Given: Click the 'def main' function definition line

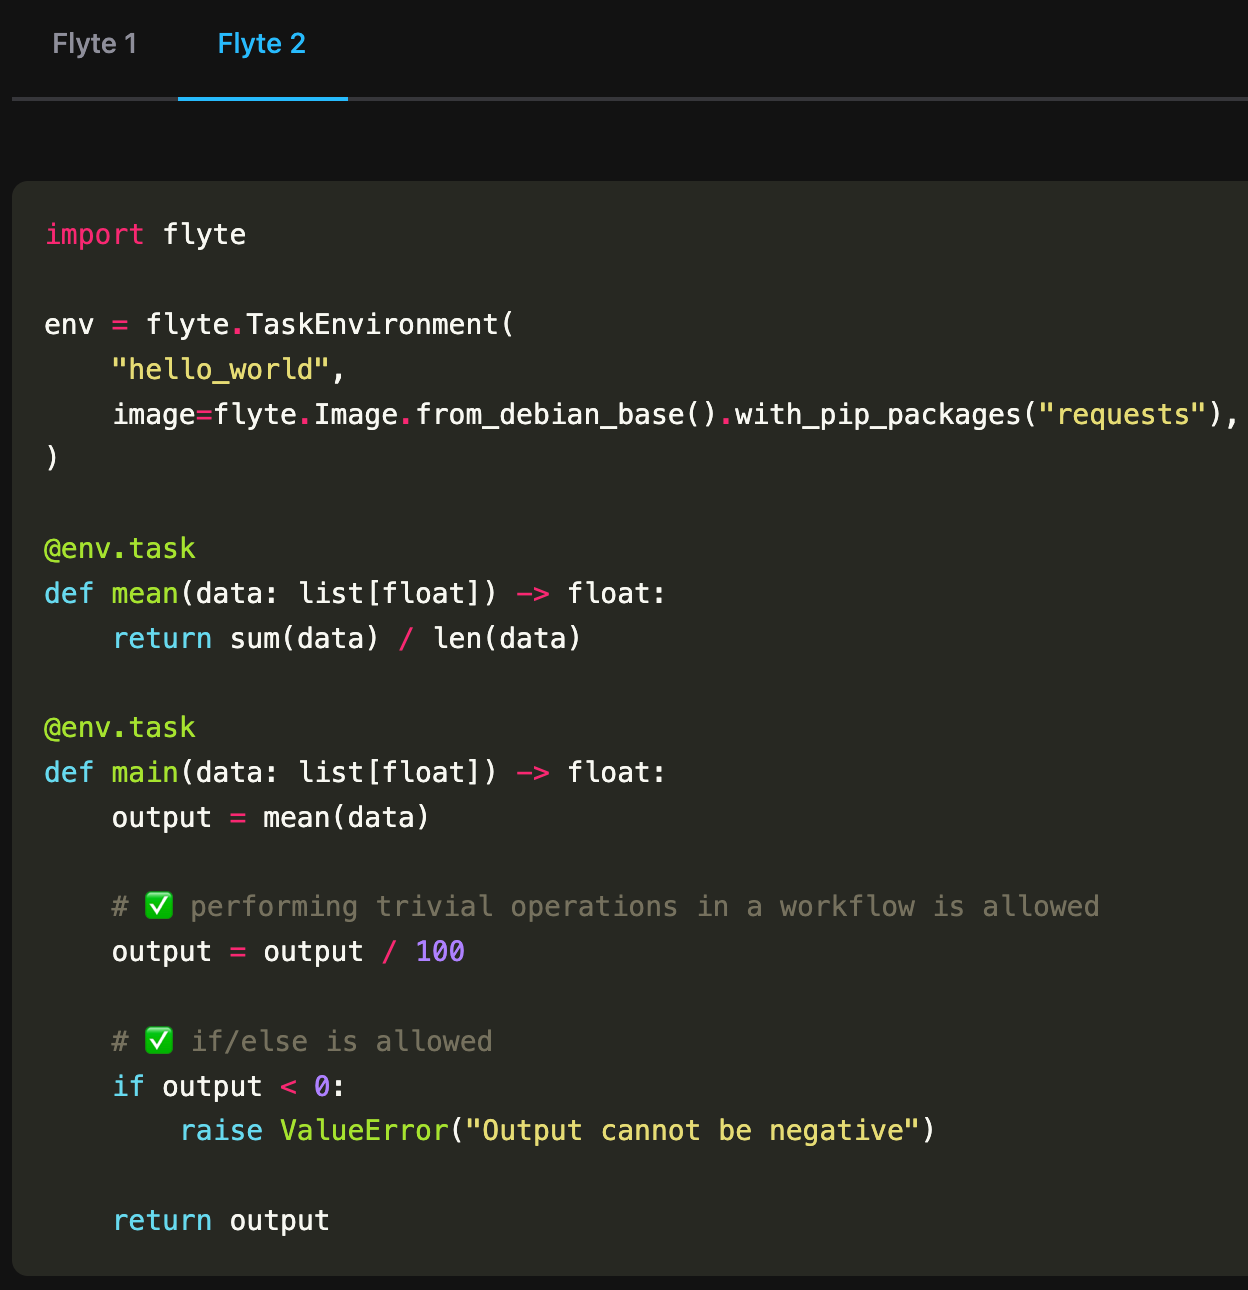Looking at the screenshot, I should pos(355,772).
